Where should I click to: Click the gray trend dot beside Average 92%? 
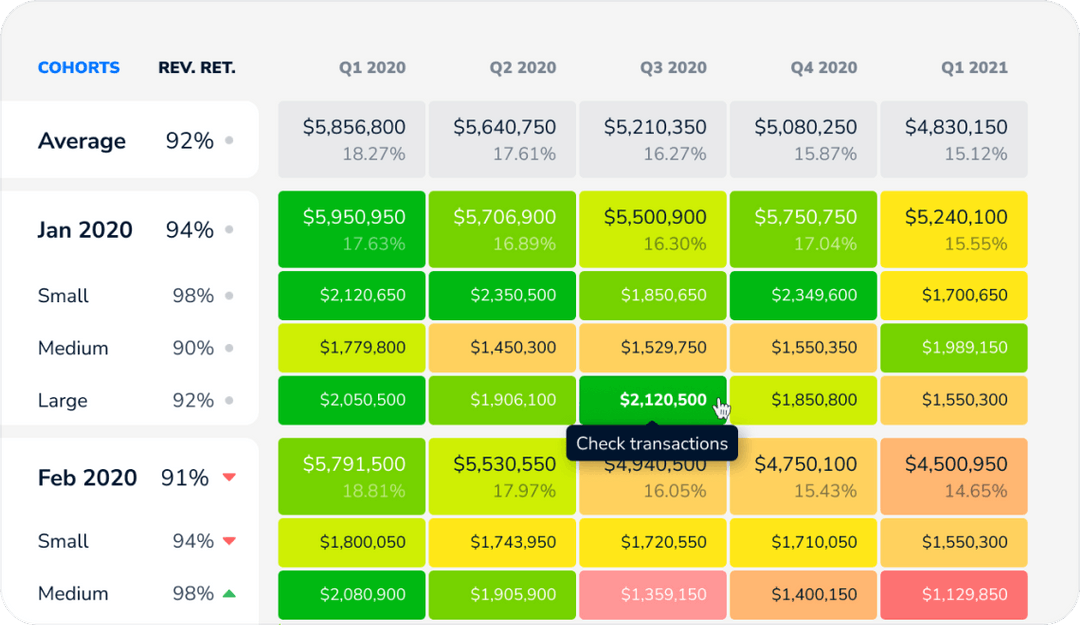click(x=229, y=141)
